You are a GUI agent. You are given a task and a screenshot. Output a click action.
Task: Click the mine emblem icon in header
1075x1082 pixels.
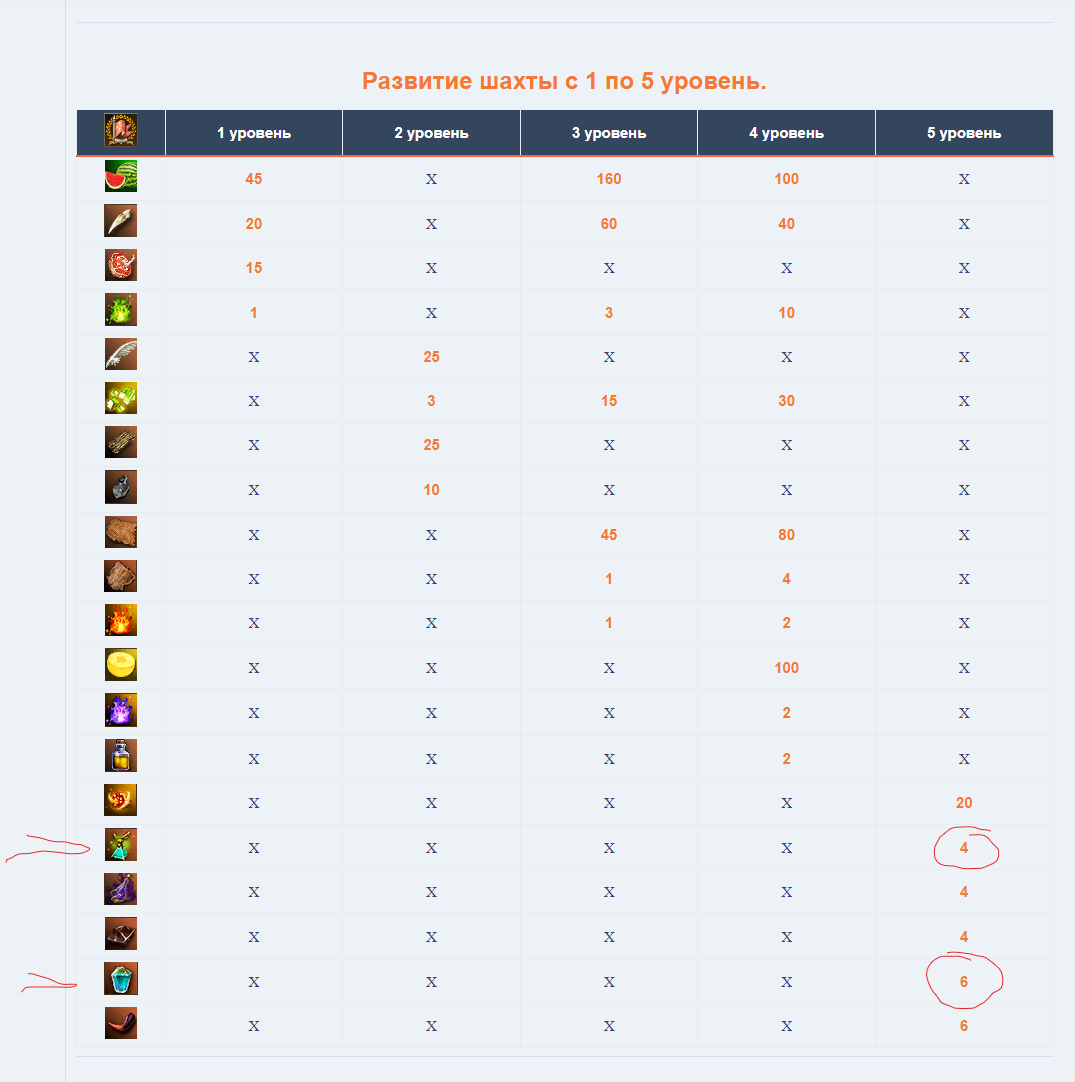[x=121, y=131]
